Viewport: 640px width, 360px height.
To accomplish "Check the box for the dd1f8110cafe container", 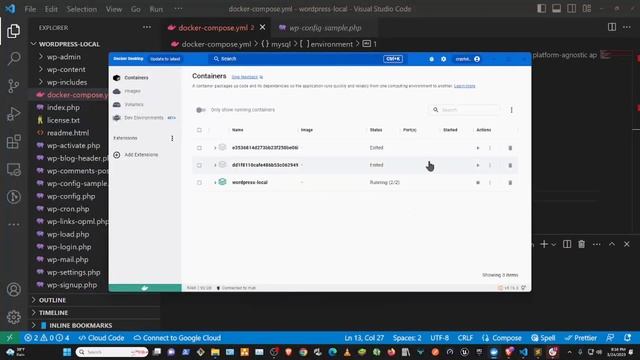I will pos(199,165).
